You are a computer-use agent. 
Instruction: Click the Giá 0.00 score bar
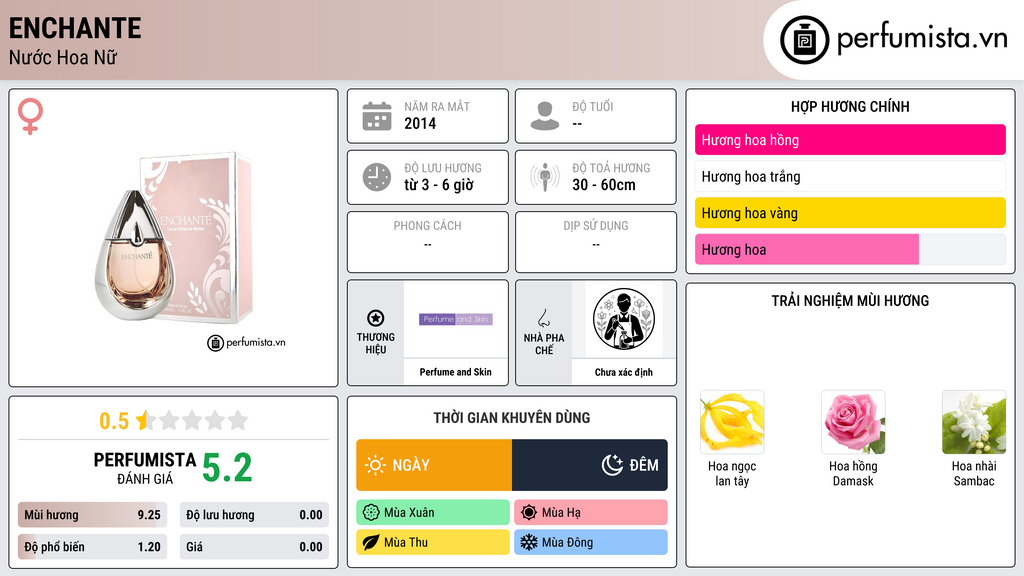[x=254, y=547]
